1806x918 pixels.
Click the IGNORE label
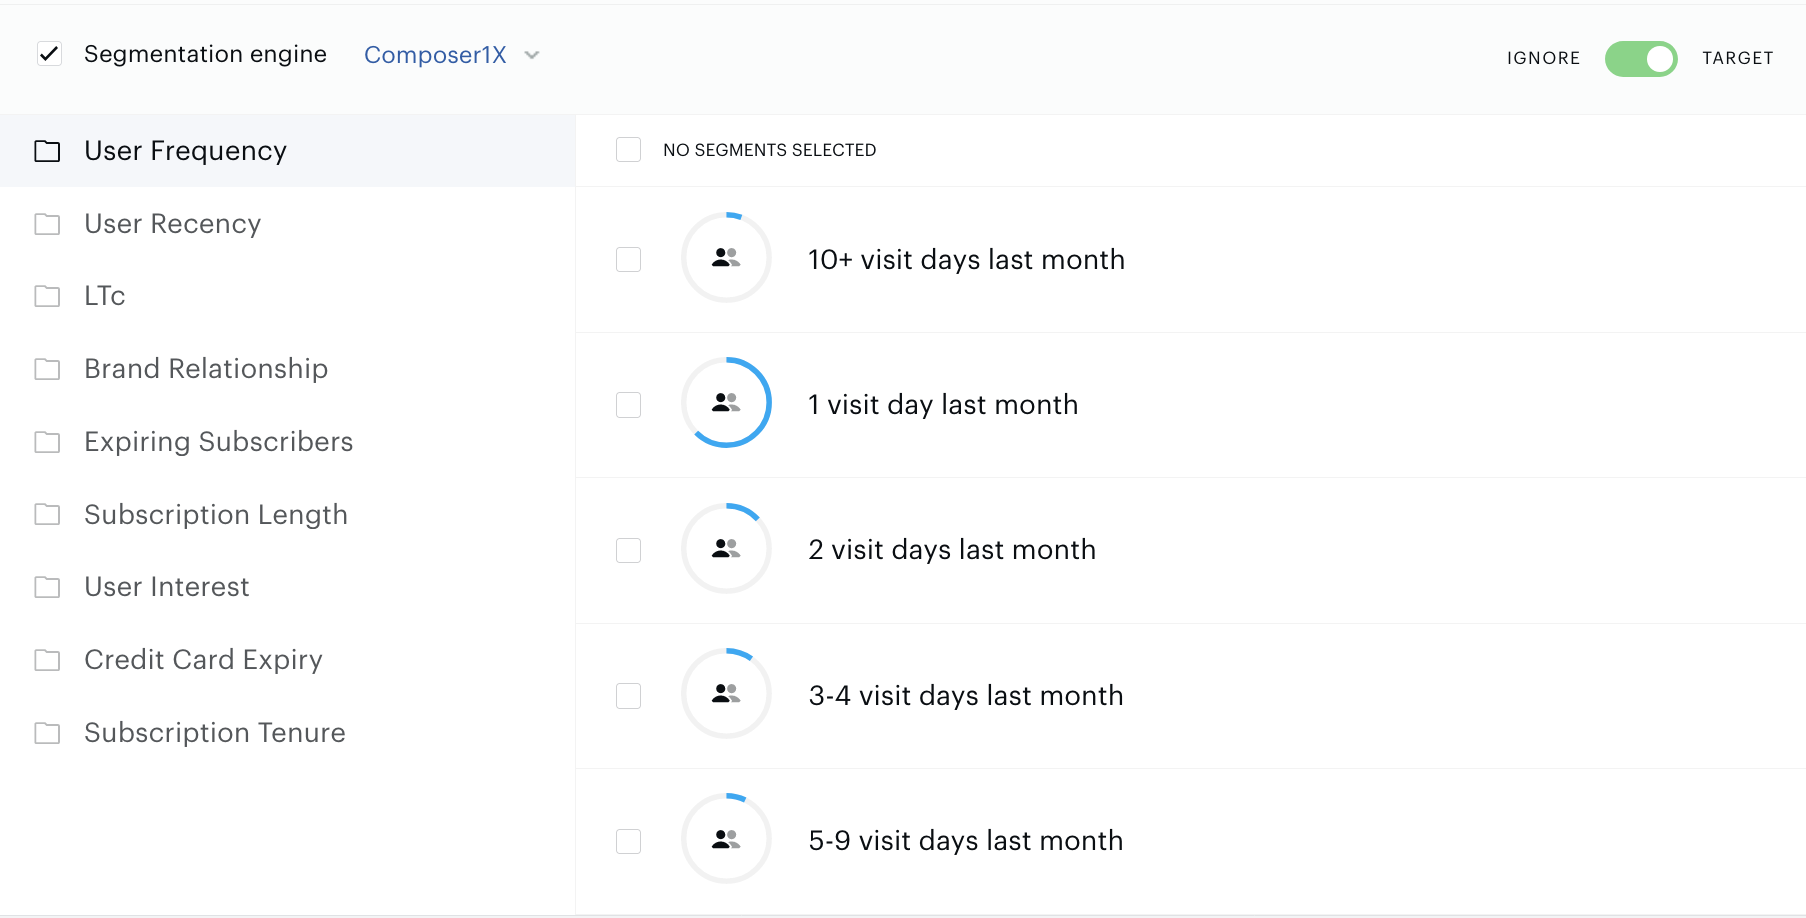click(1543, 58)
